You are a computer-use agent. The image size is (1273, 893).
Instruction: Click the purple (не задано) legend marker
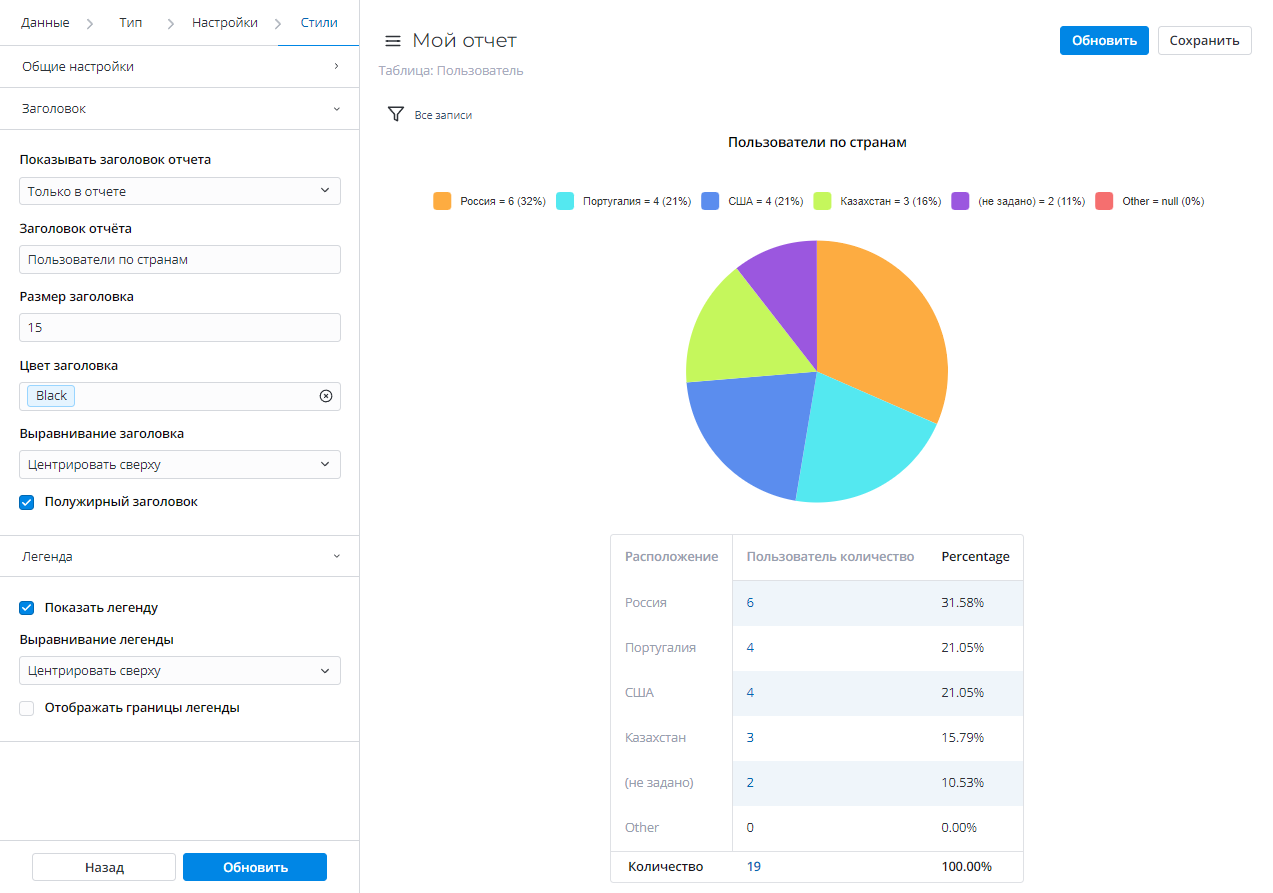(x=960, y=201)
